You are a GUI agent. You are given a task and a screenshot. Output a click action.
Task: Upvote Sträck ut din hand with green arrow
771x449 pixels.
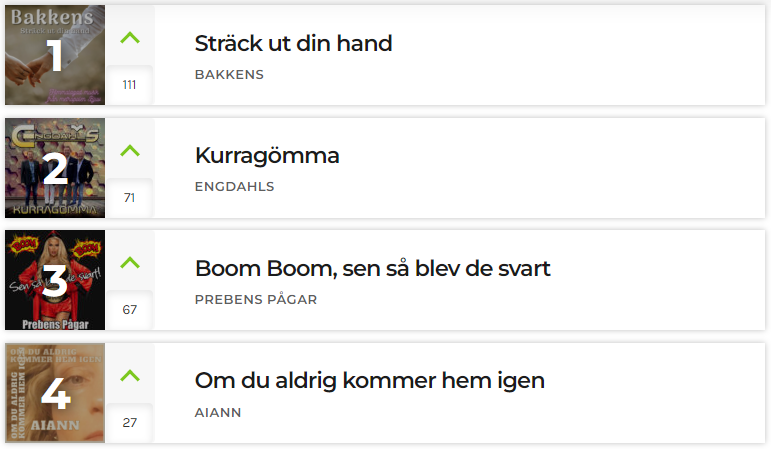click(x=130, y=38)
